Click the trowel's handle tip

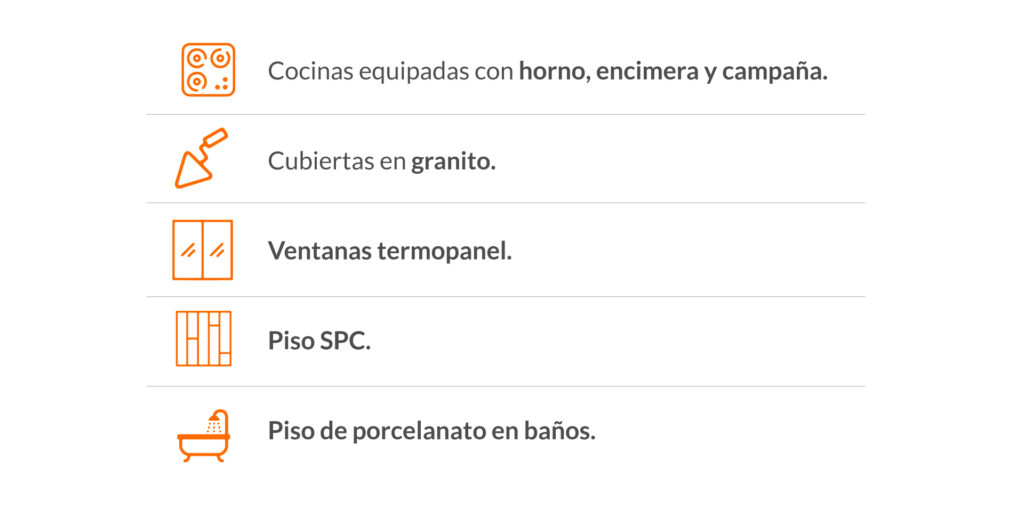(x=216, y=137)
